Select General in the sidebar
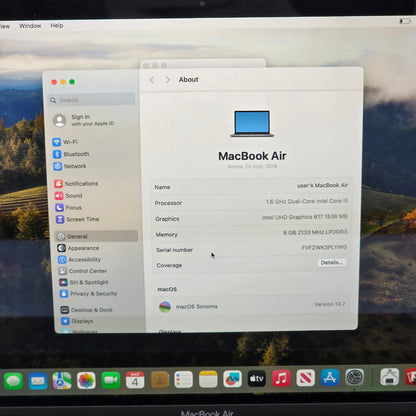 coord(97,236)
